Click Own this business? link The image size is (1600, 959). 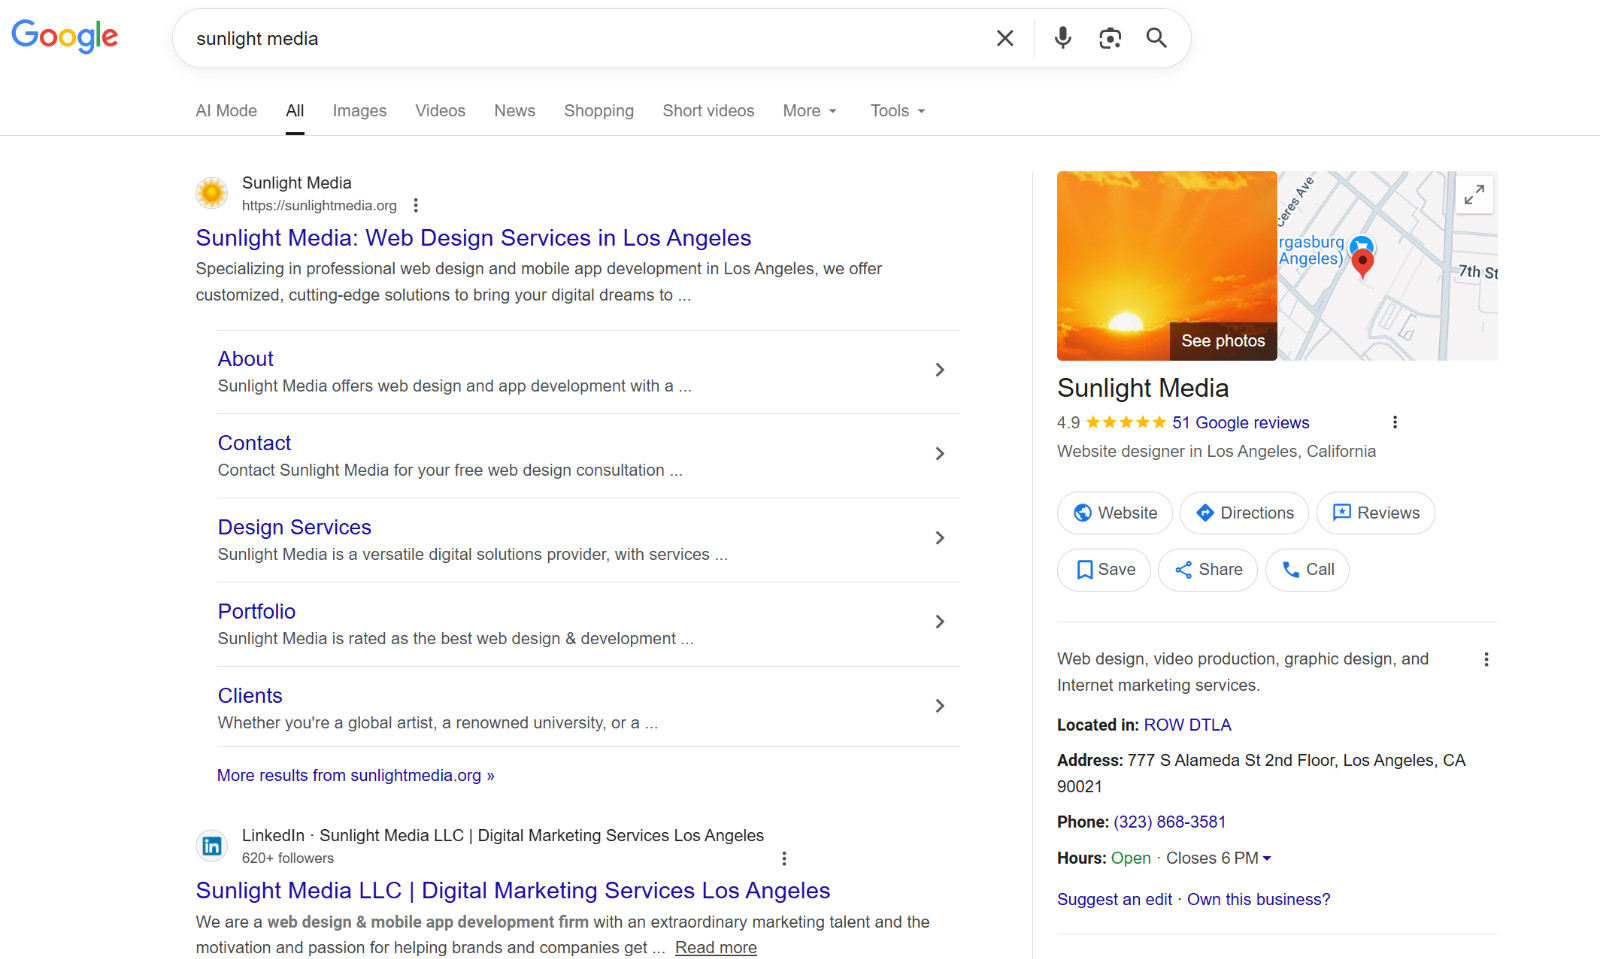point(1259,899)
